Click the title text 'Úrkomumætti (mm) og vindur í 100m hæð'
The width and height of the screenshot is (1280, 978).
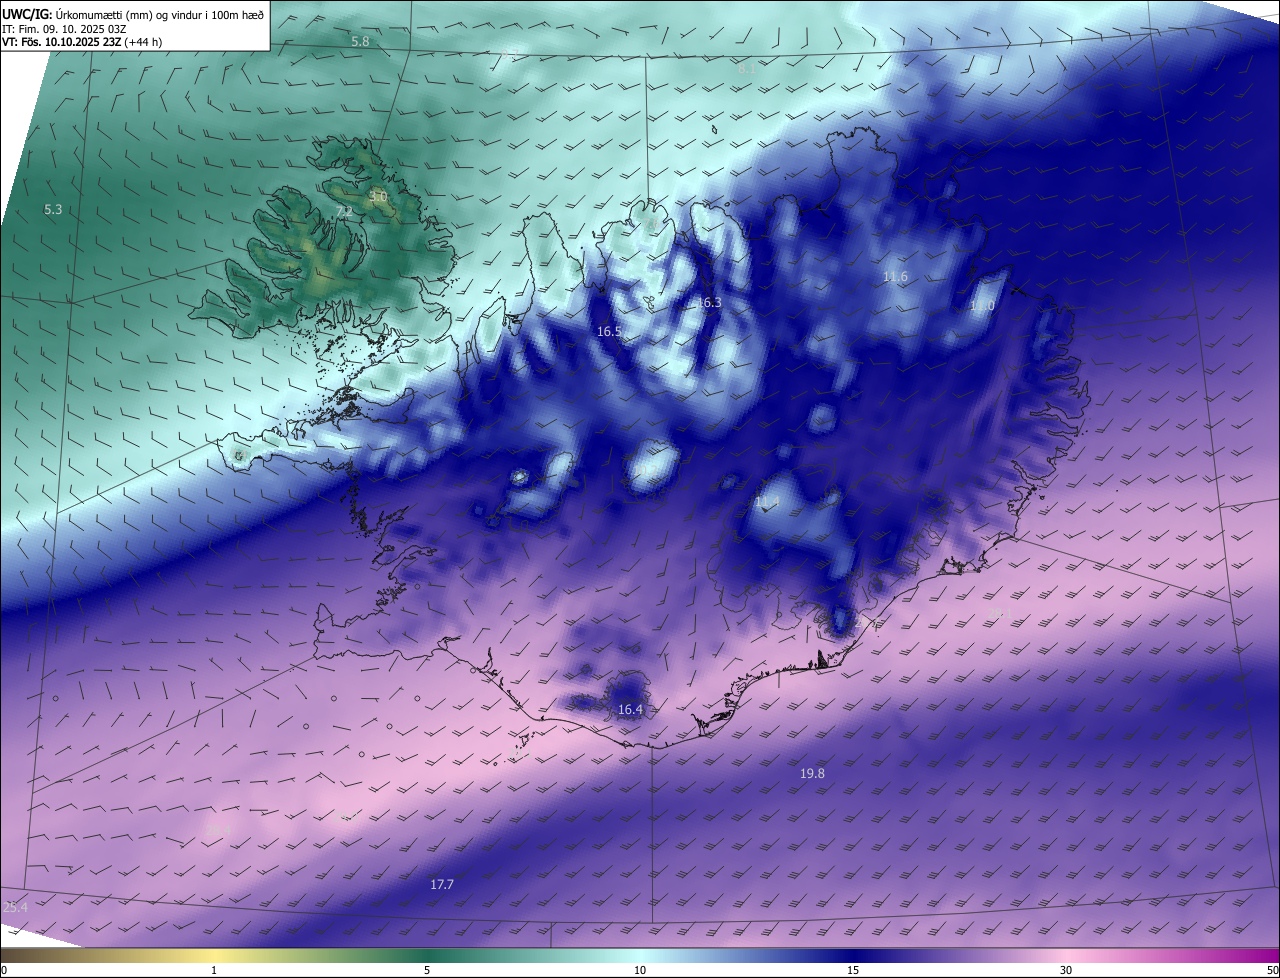point(160,14)
